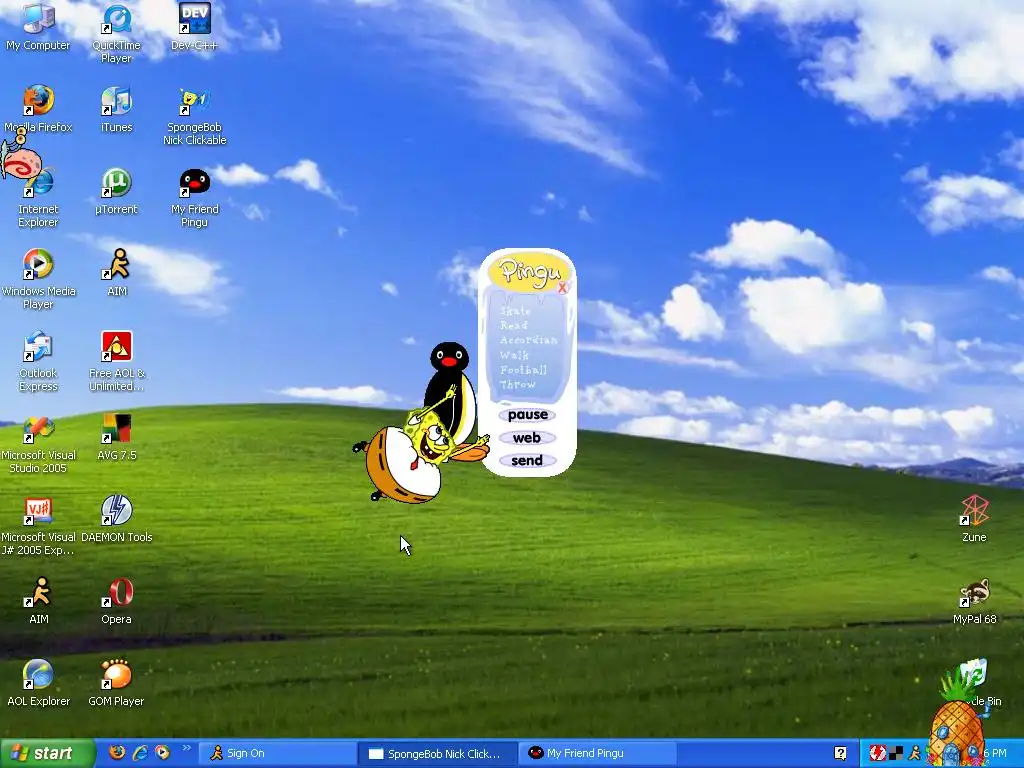
Task: Select the iTunes desktop icon
Action: (116, 108)
